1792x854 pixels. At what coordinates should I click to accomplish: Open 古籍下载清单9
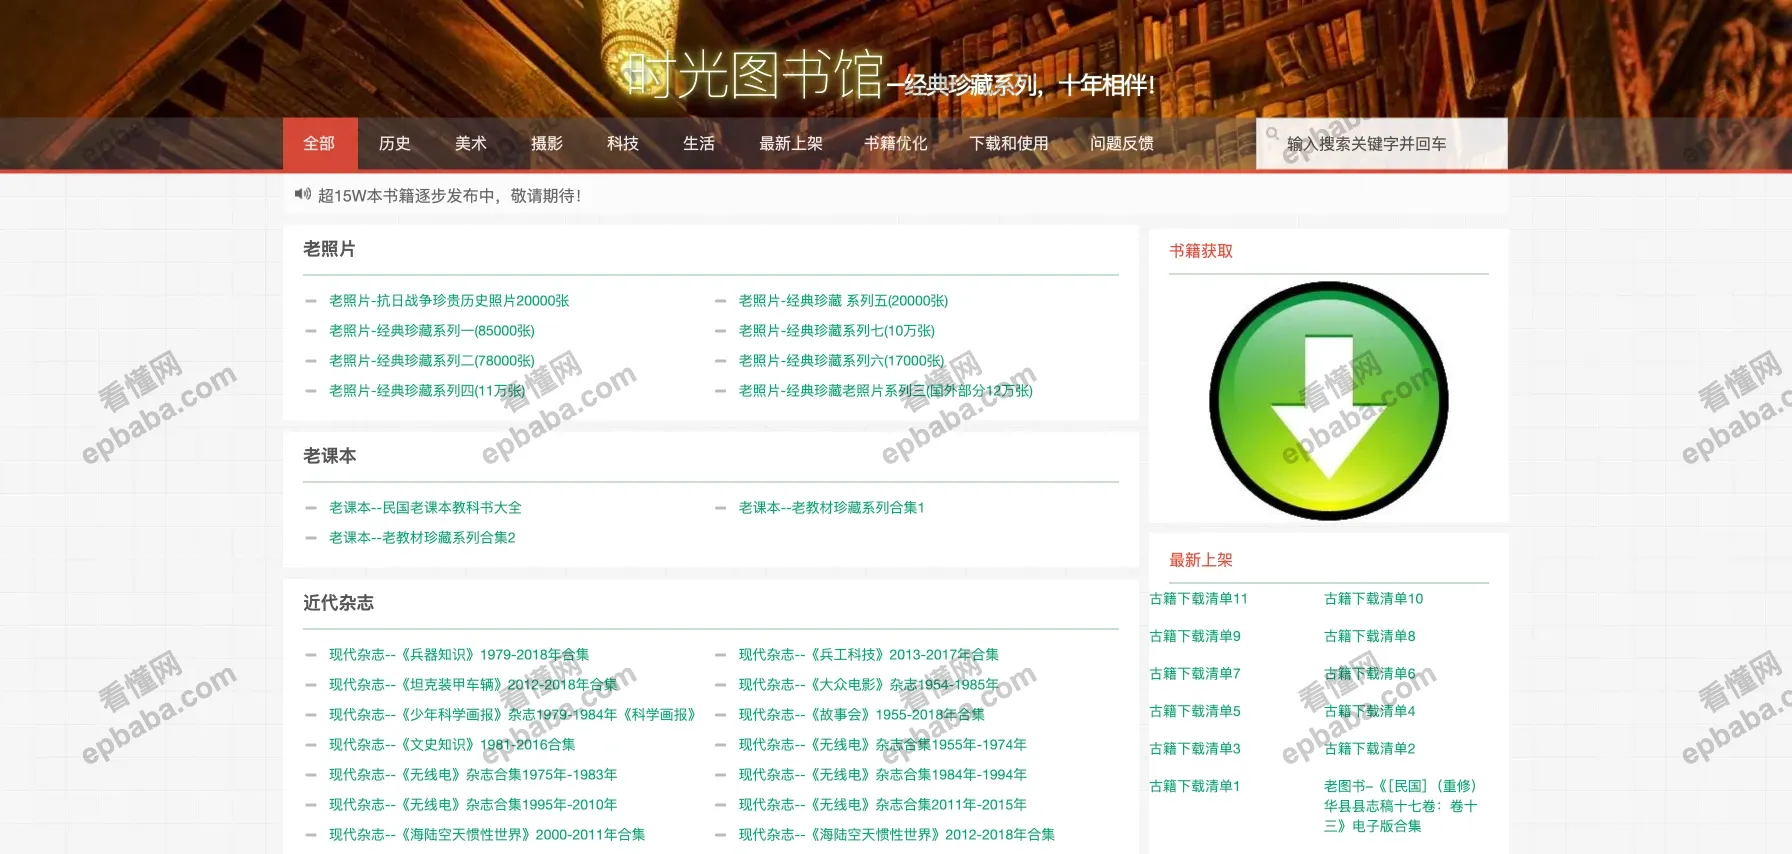1195,636
